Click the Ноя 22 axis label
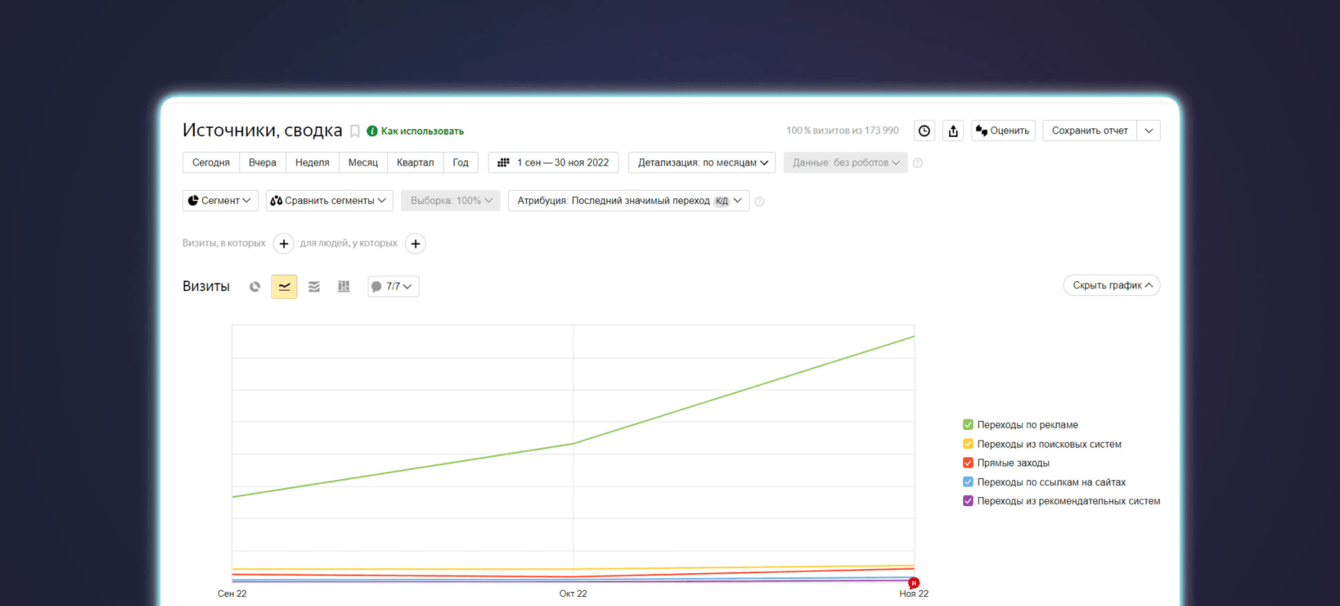The width and height of the screenshot is (1340, 606). (914, 594)
